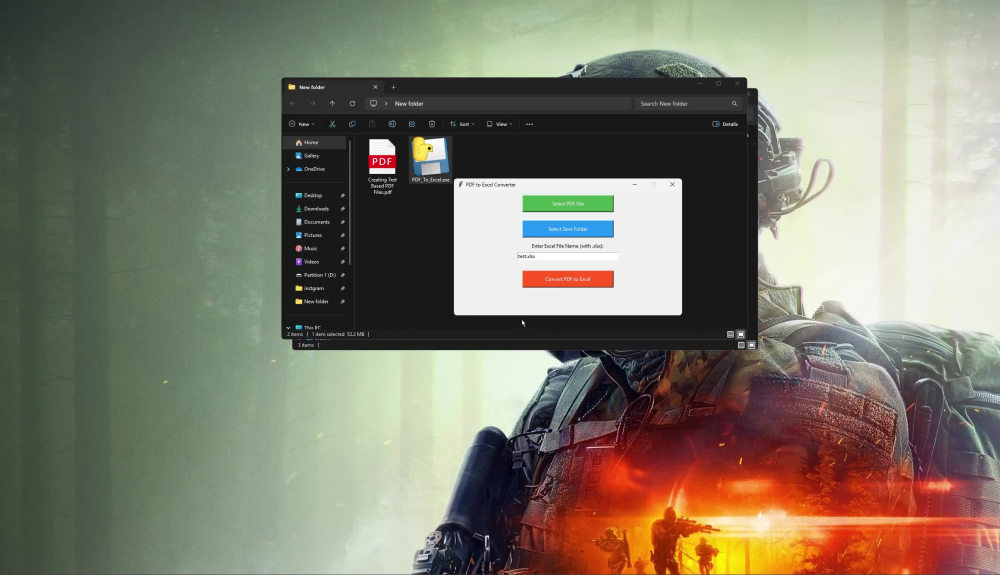Screen dimensions: 1000x575
Task: Click the pin icon beside Documents
Action: [x=342, y=222]
